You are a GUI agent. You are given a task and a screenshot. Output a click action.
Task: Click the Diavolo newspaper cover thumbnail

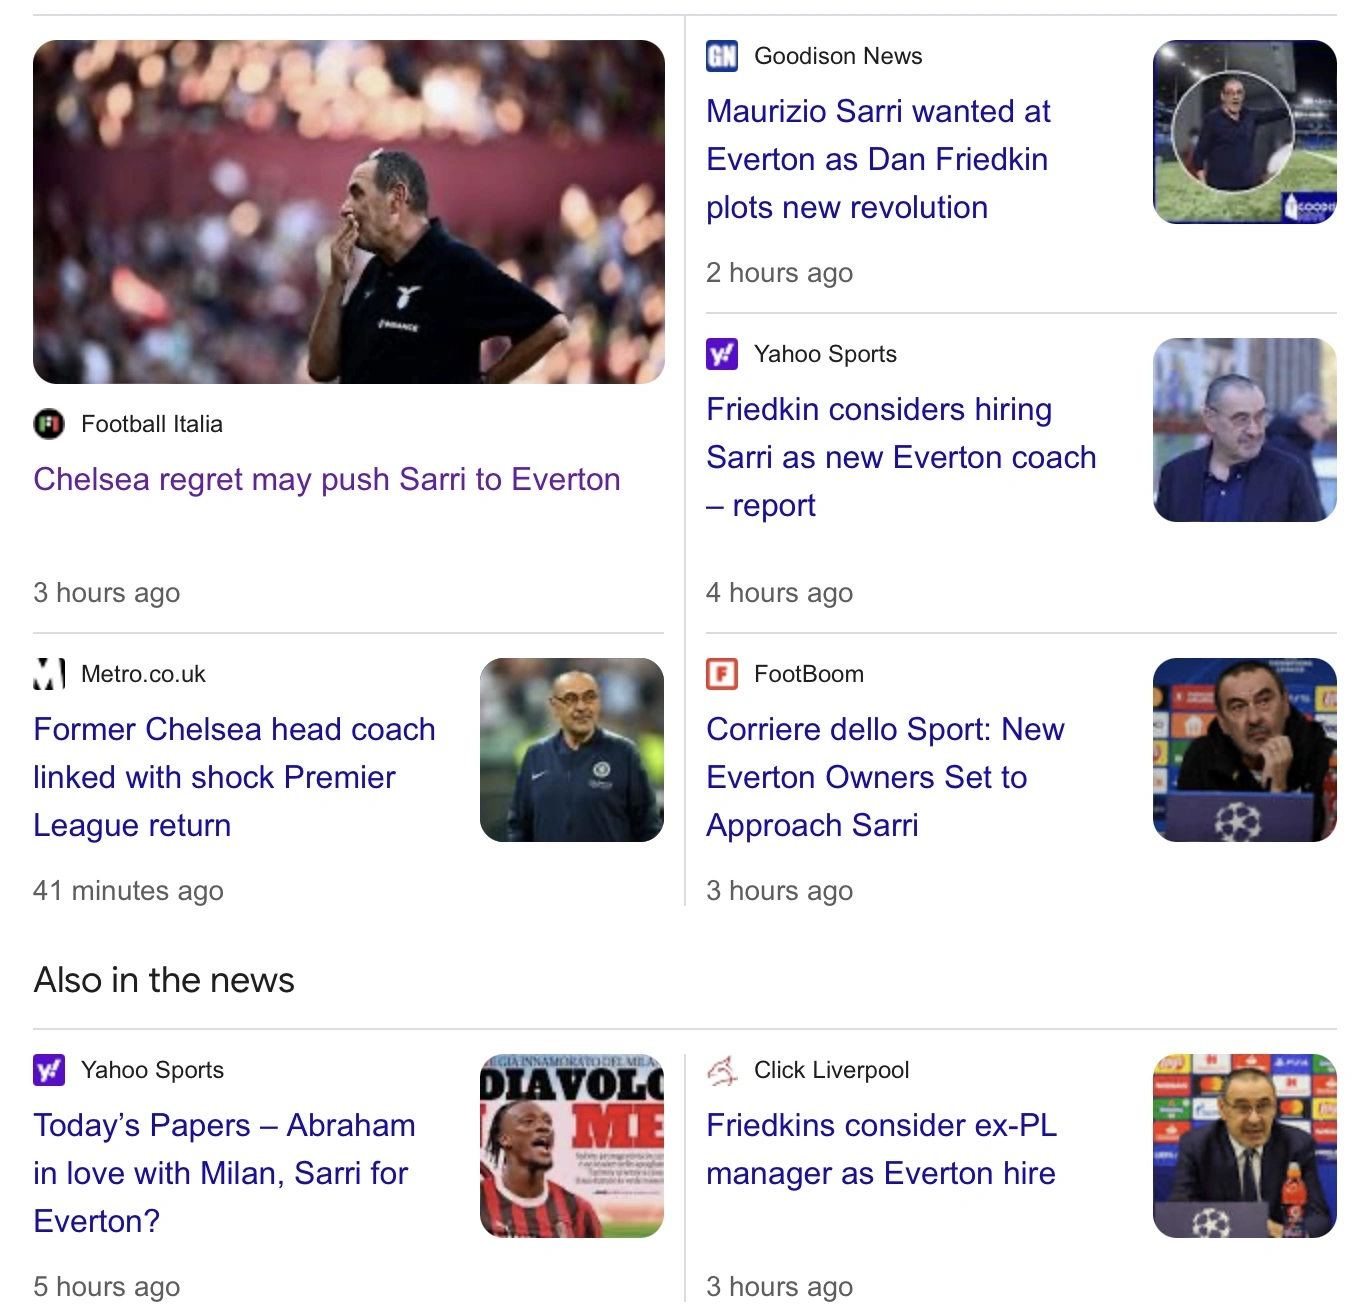(572, 1146)
